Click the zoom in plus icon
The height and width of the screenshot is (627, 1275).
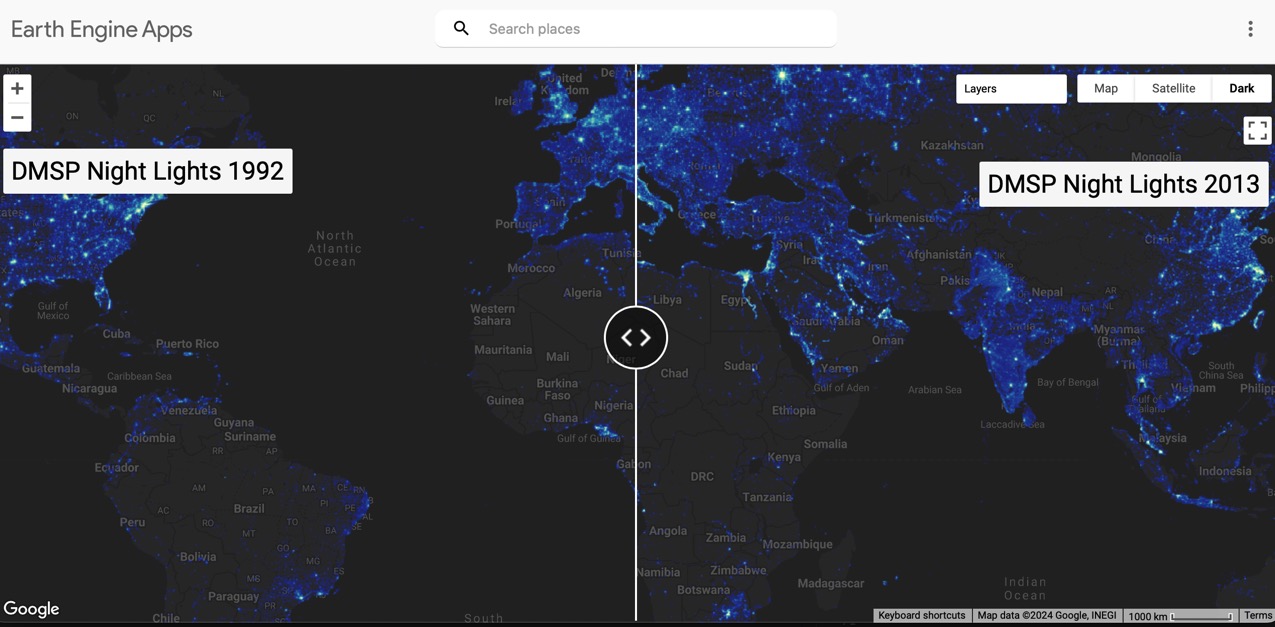[x=17, y=88]
